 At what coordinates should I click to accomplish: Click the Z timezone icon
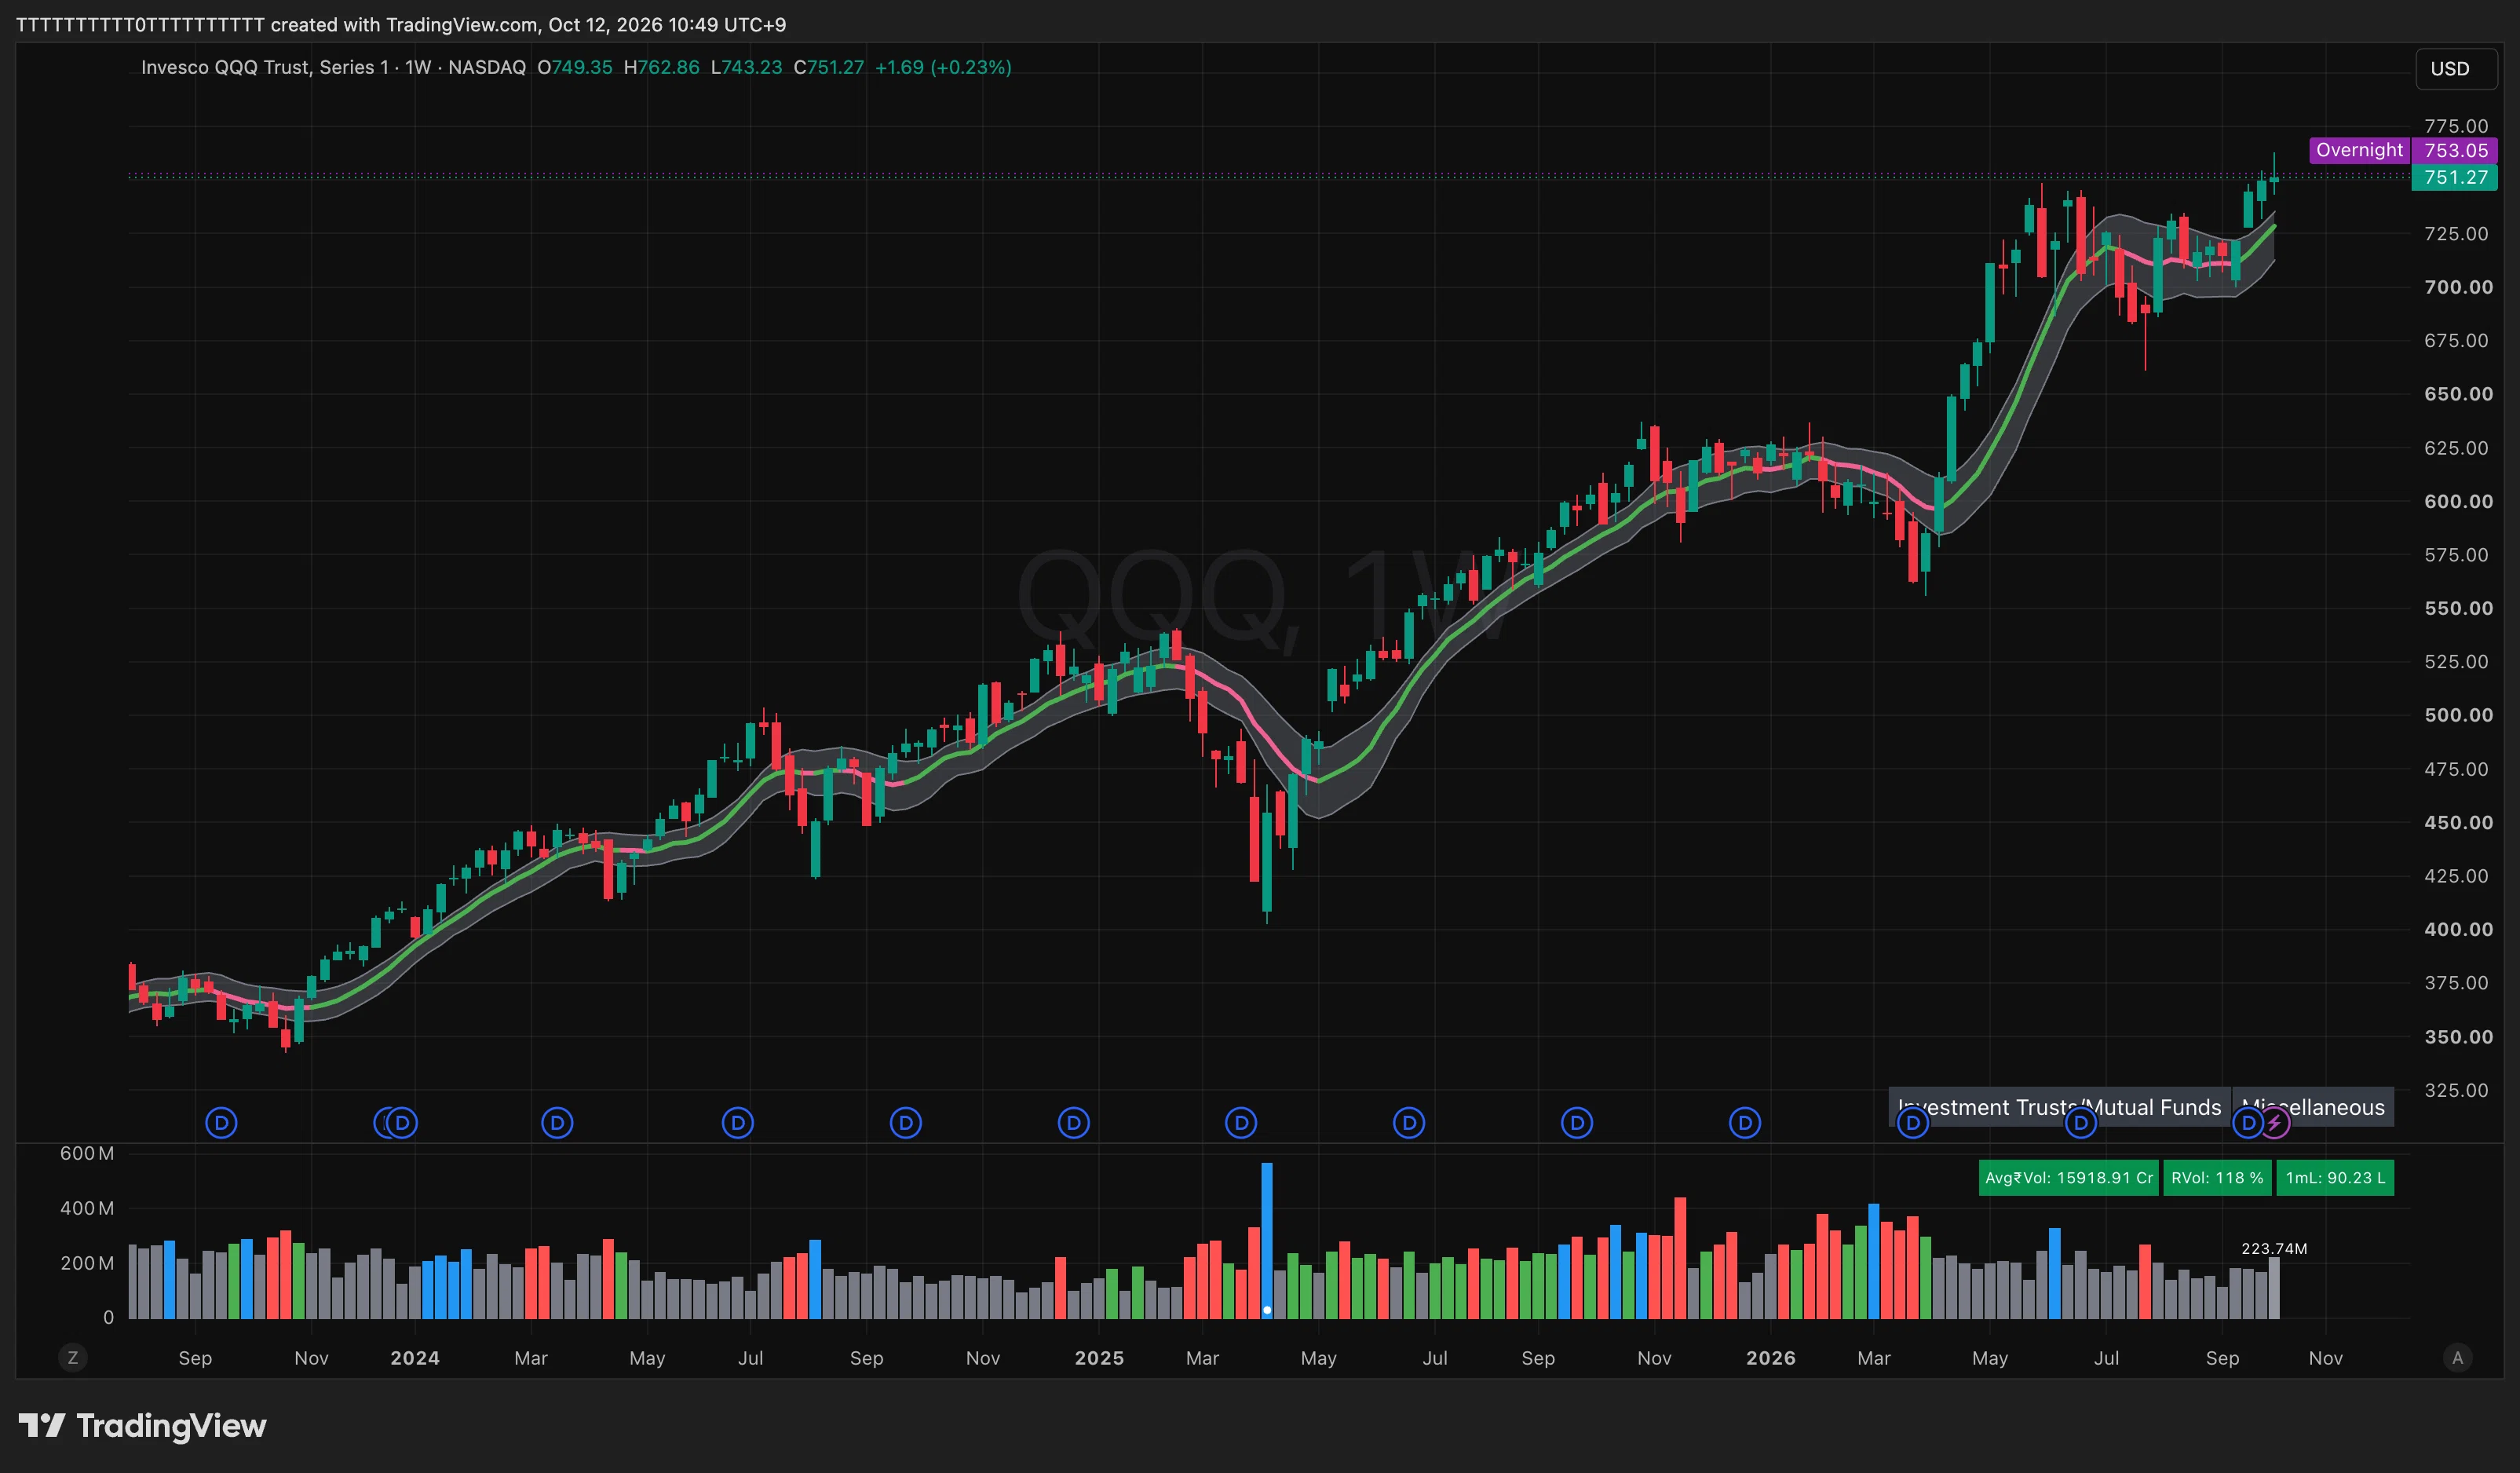pyautogui.click(x=72, y=1358)
